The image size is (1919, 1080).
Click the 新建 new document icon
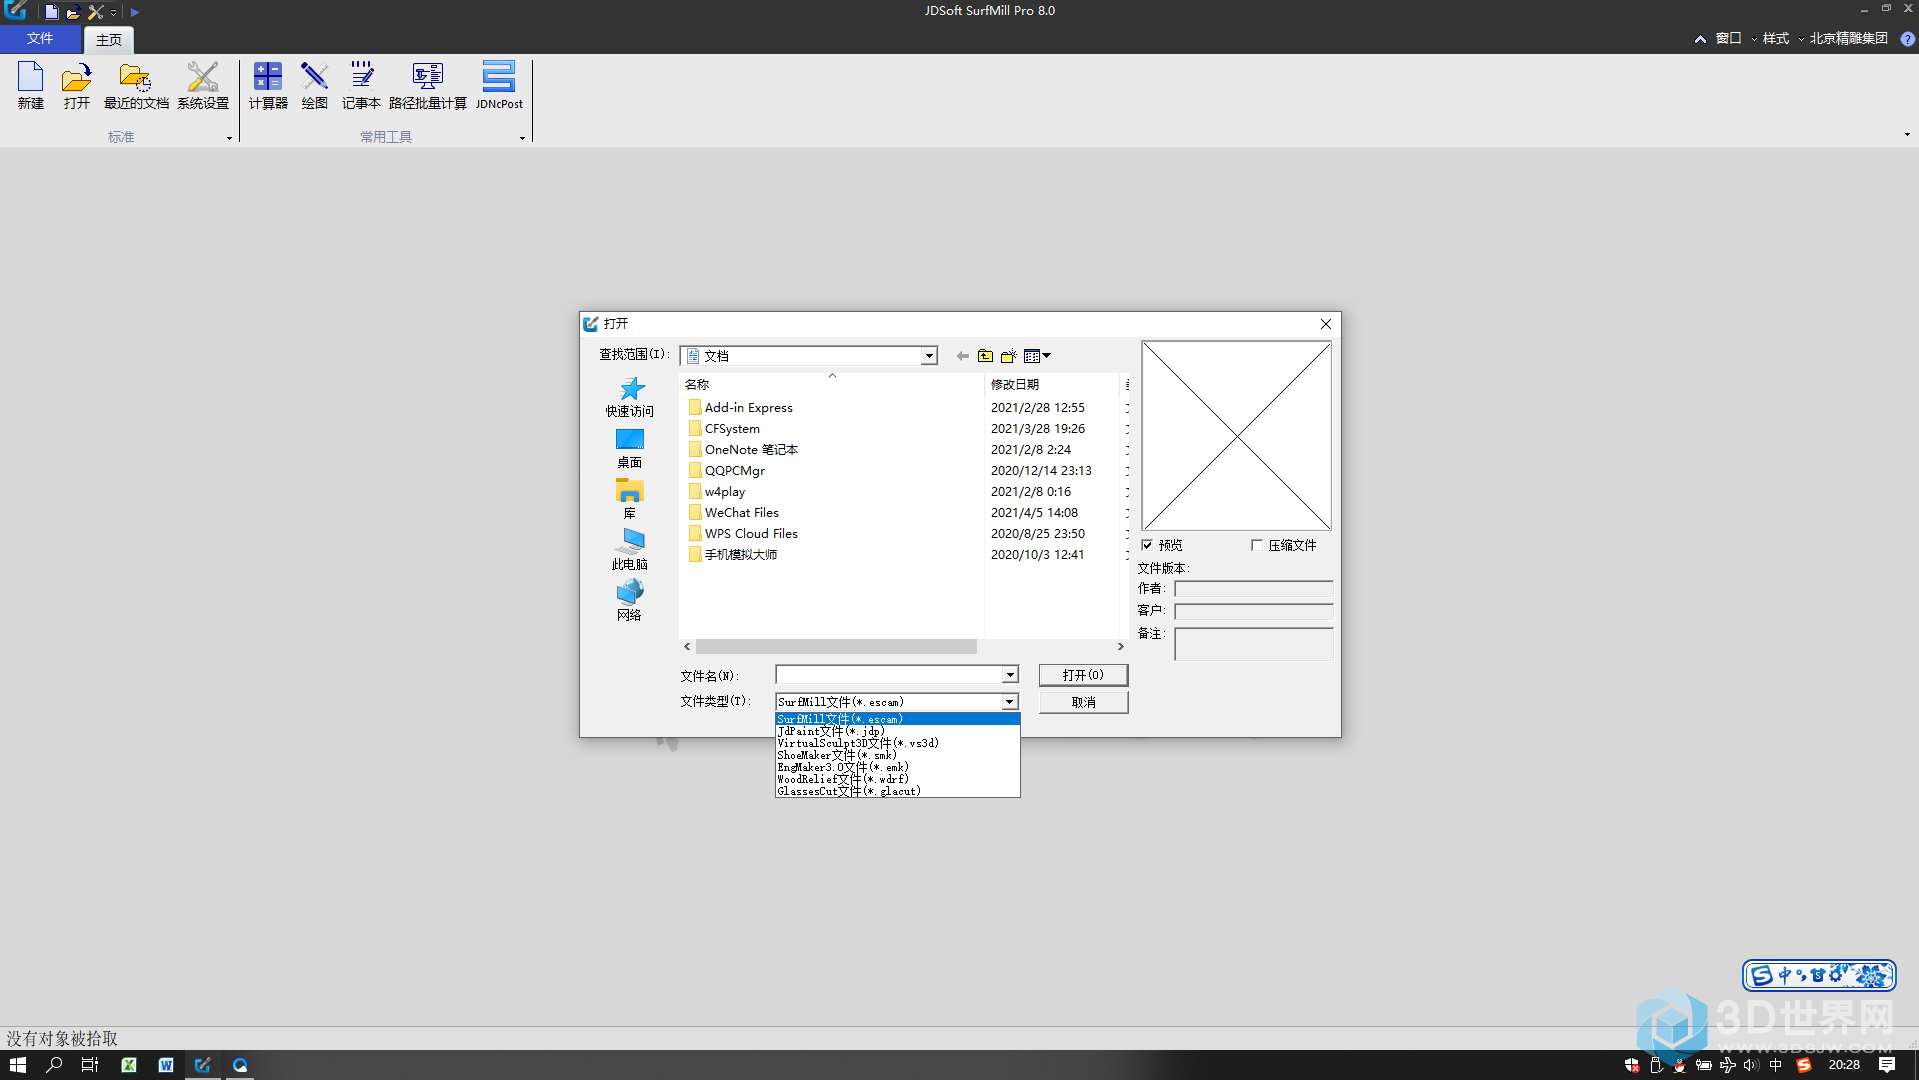tap(31, 85)
